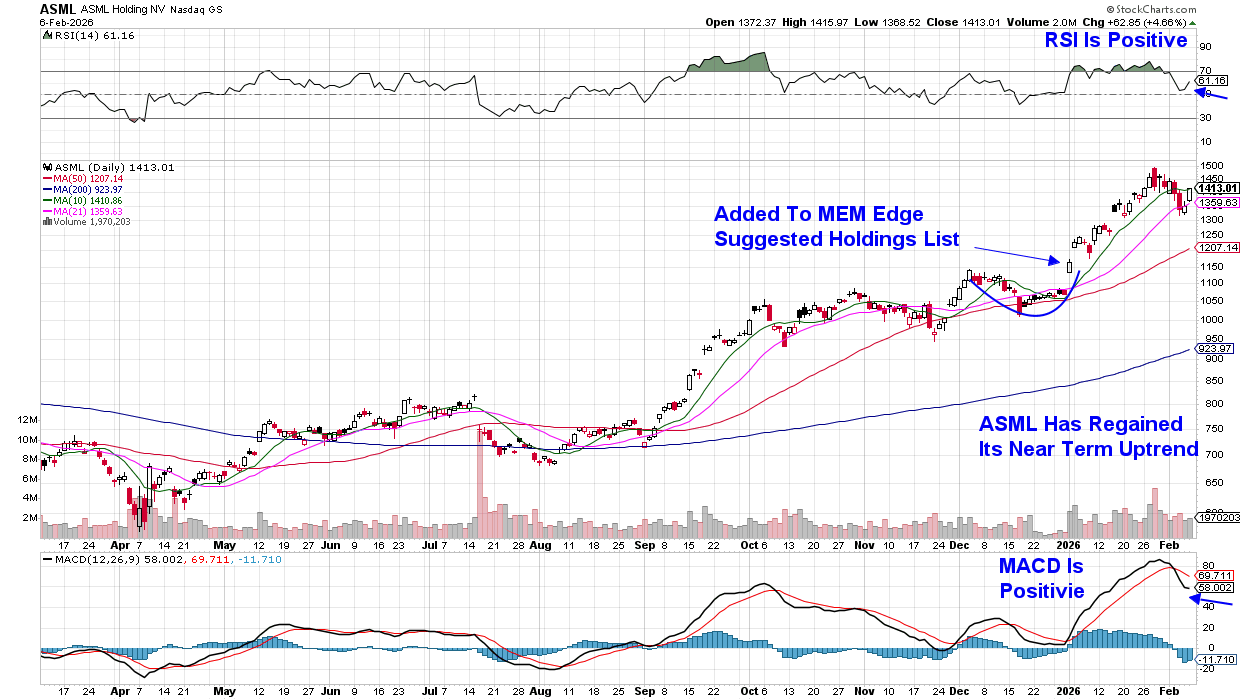This screenshot has width=1240, height=700.
Task: Click the MACD Is Positivie annotation text
Action: tap(1042, 578)
